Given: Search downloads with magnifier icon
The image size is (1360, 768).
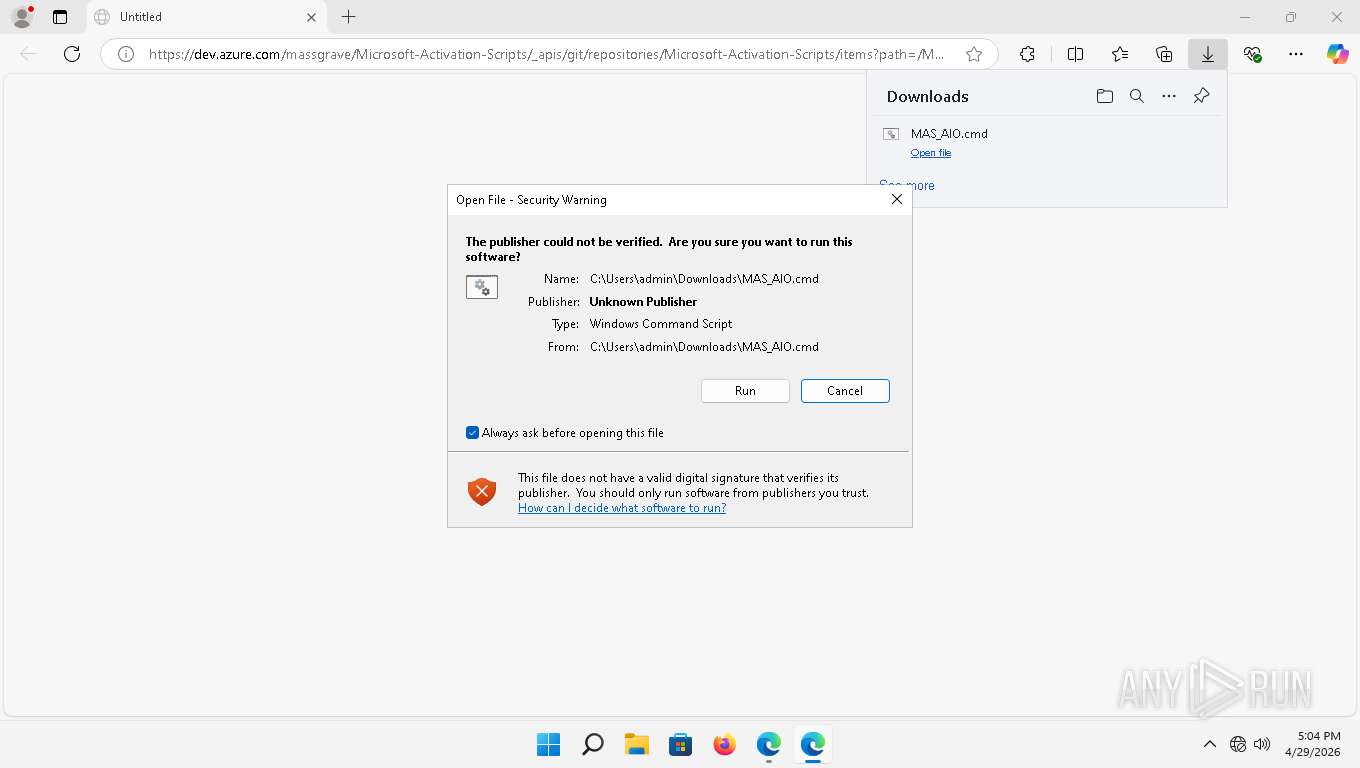Looking at the screenshot, I should pyautogui.click(x=1137, y=96).
